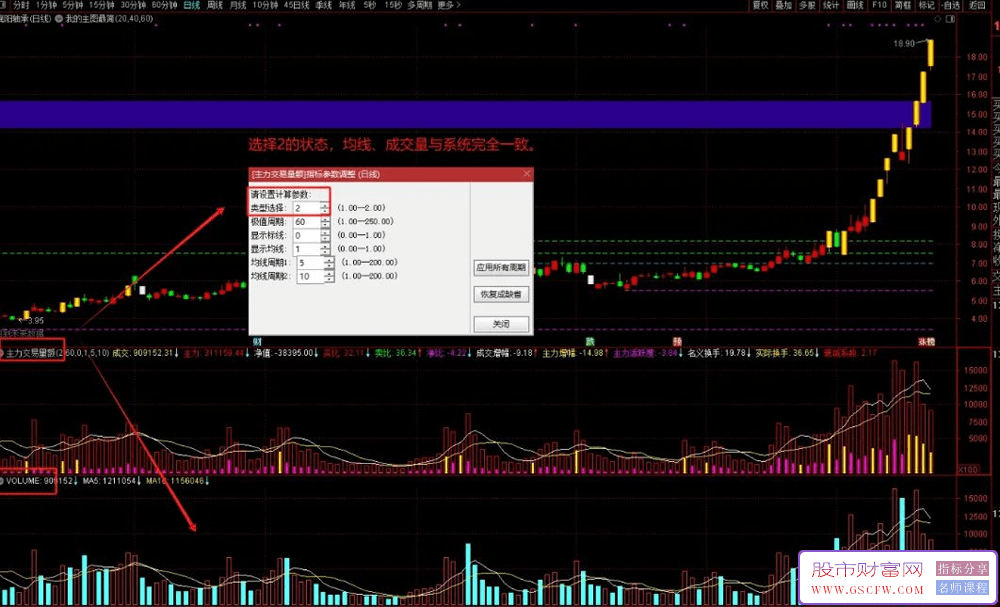Switch to 月线 monthly period
This screenshot has height=607, width=1000.
coord(238,5)
